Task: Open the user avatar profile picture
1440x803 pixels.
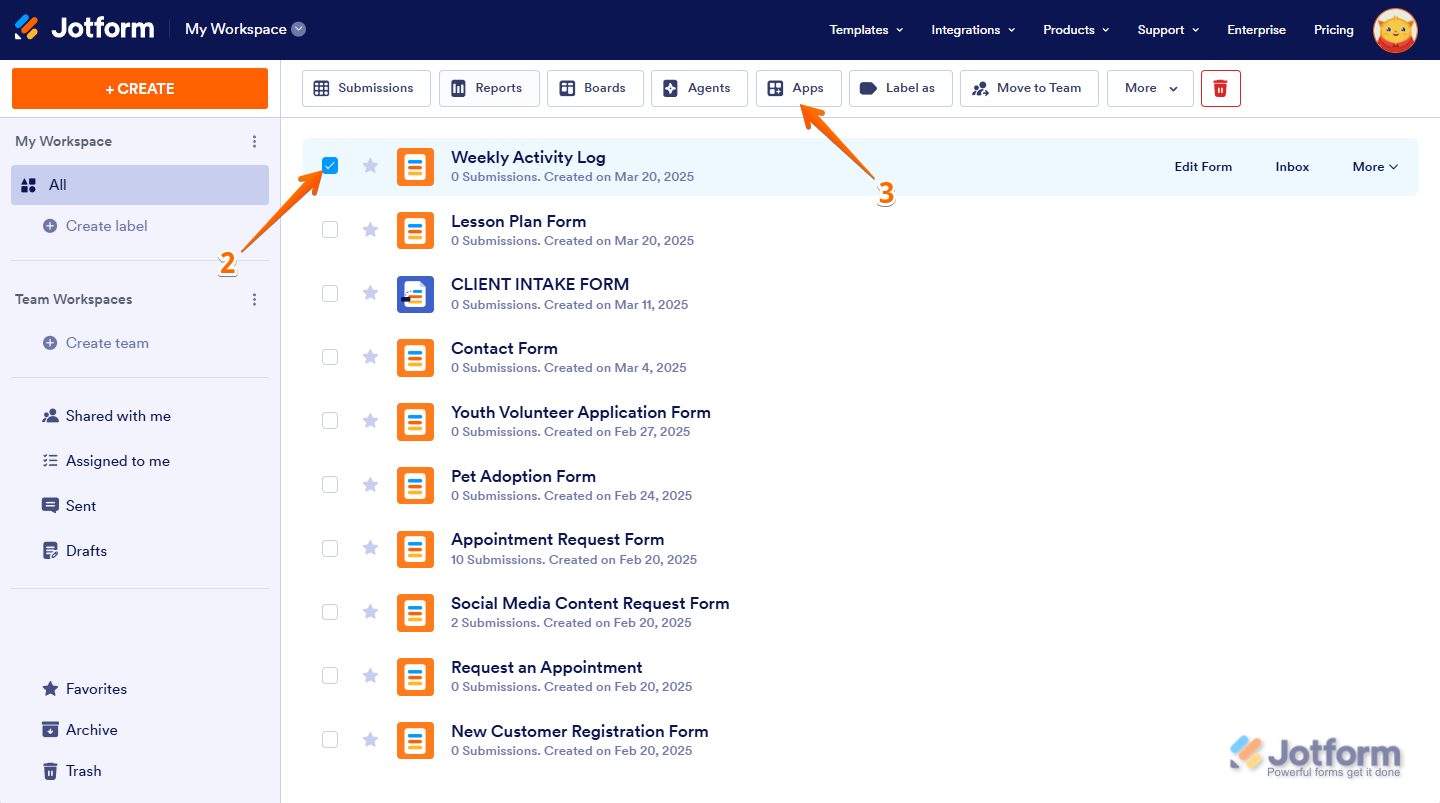Action: tap(1395, 30)
